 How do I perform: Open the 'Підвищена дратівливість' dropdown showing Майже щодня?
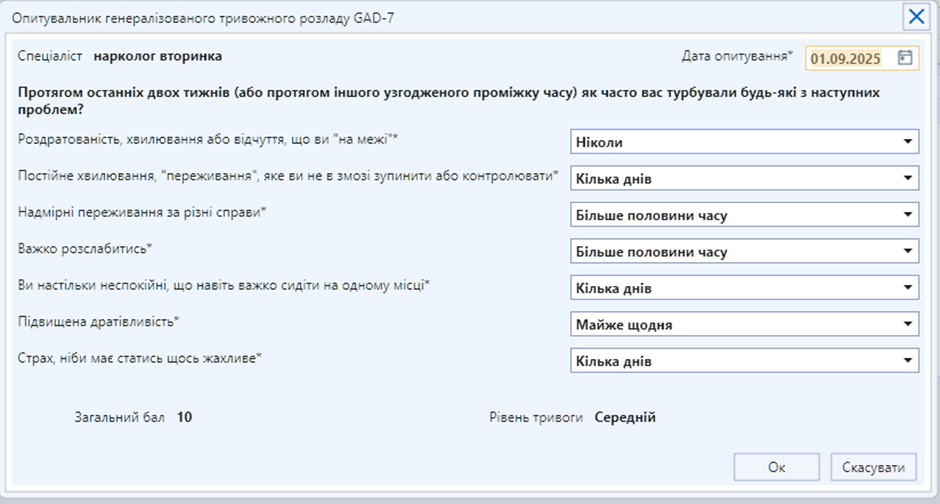[x=744, y=324]
